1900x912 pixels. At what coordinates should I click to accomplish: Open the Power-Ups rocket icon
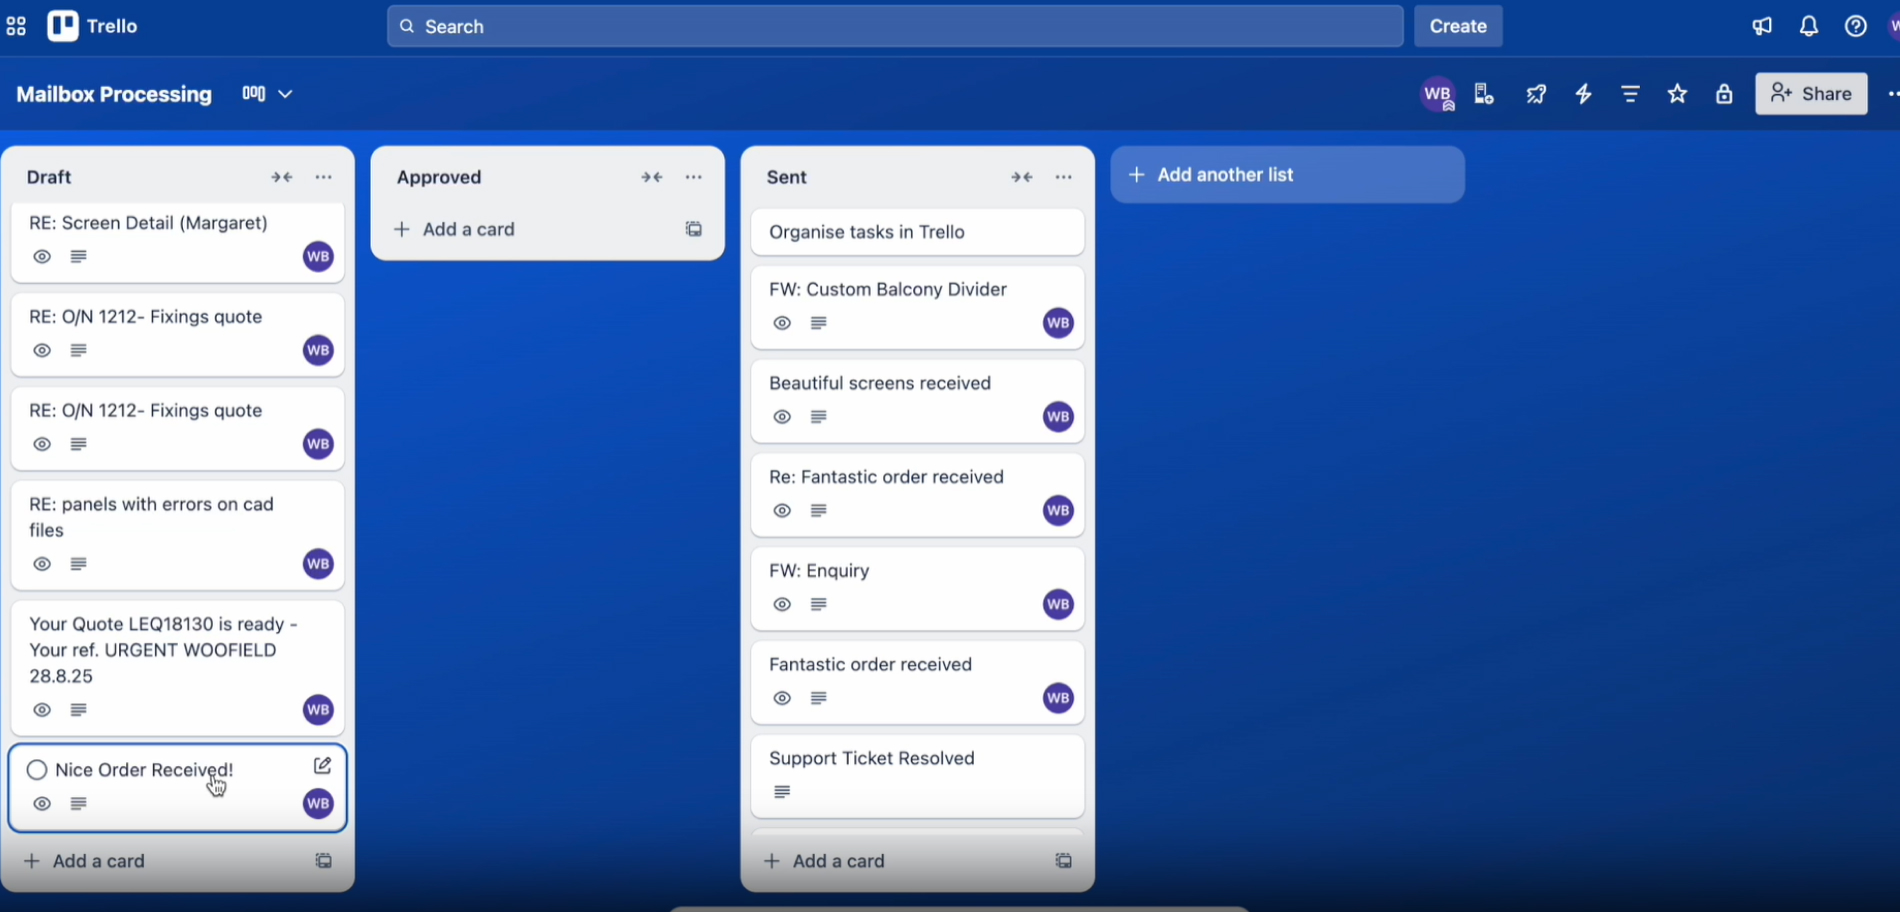point(1537,93)
